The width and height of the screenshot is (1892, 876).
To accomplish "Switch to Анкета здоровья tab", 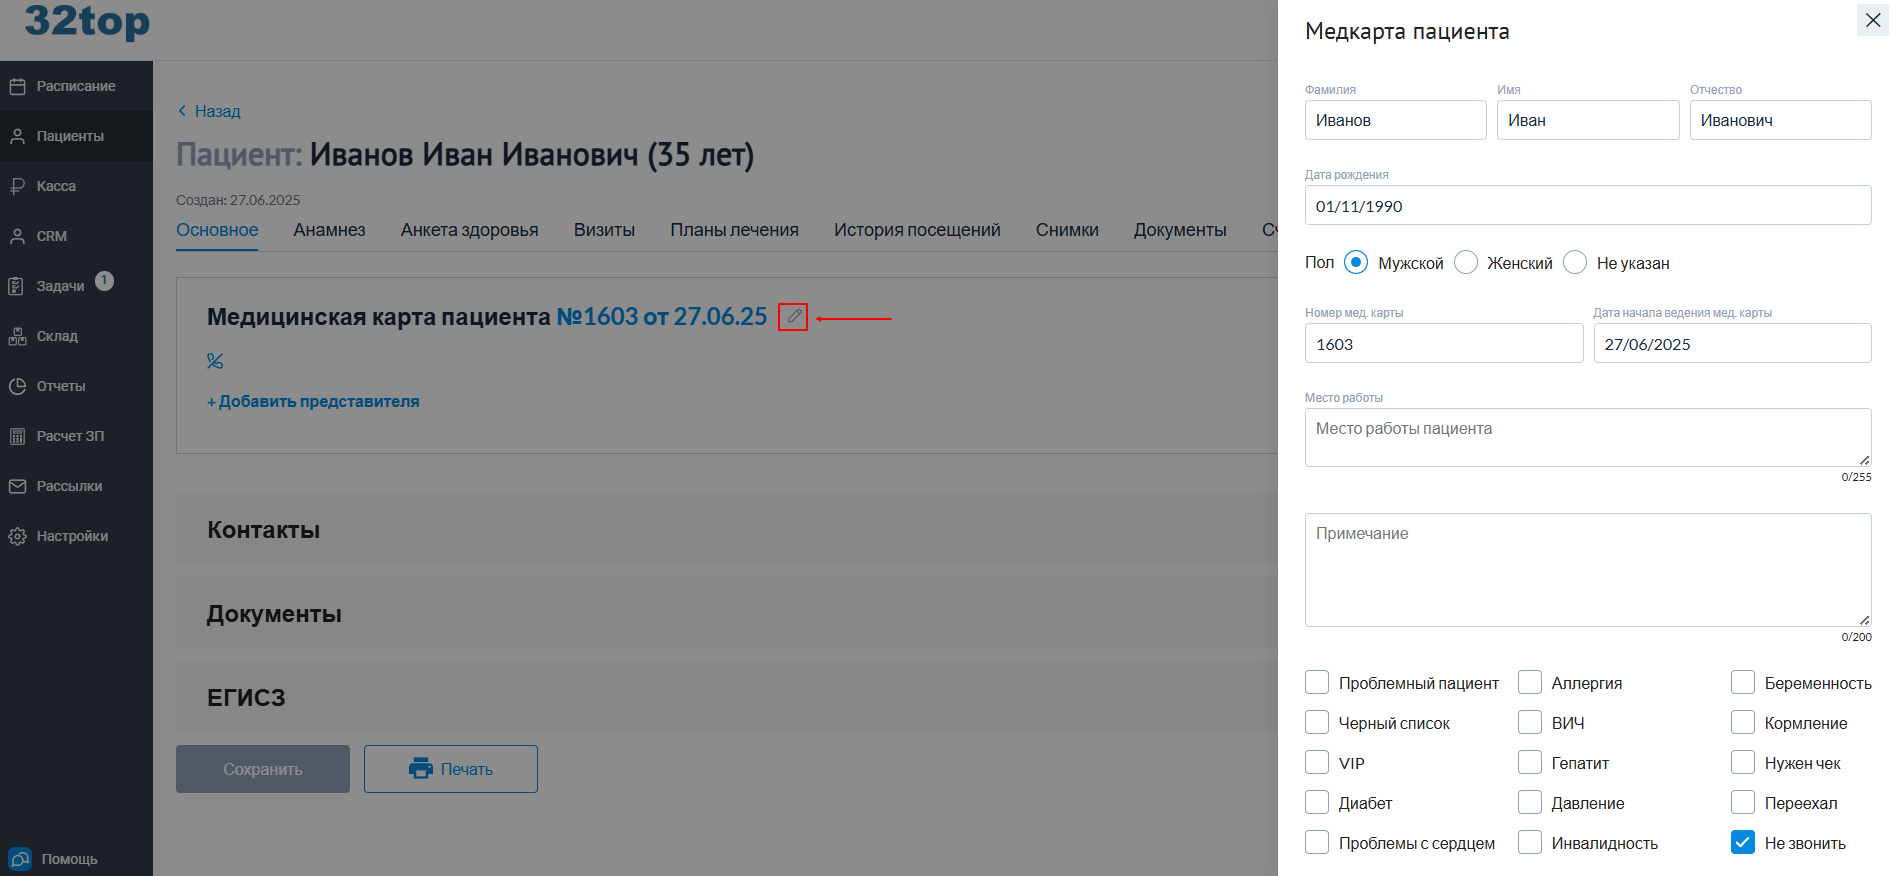I will 469,230.
